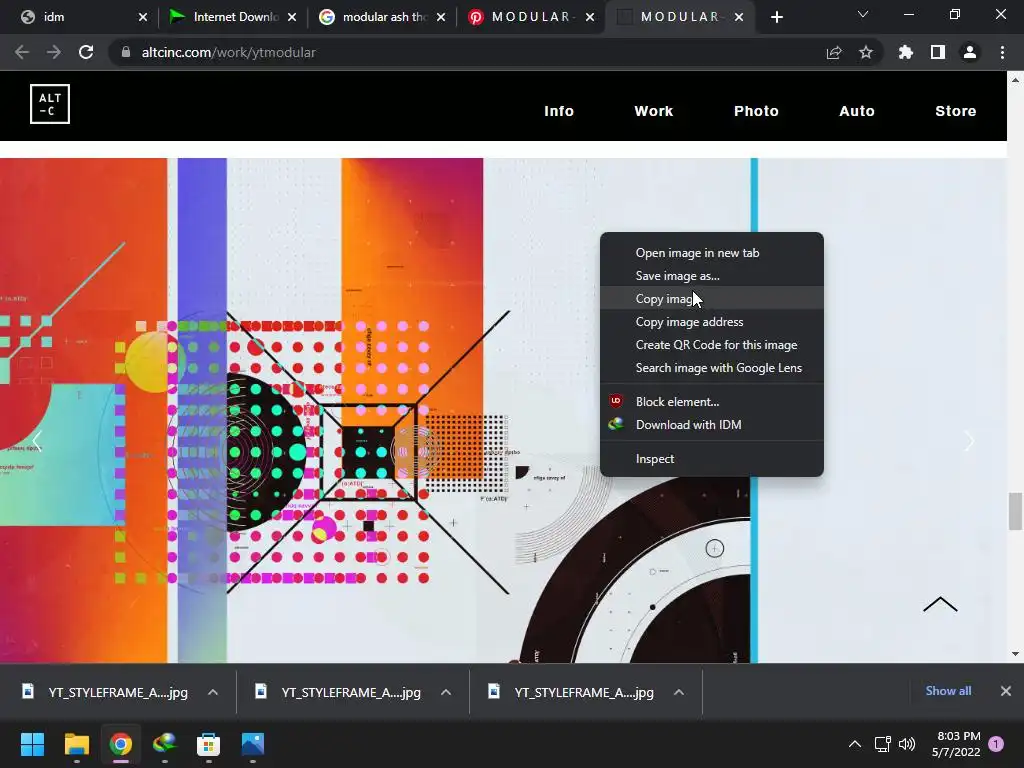
Task: Close the idm tab
Action: click(x=143, y=17)
